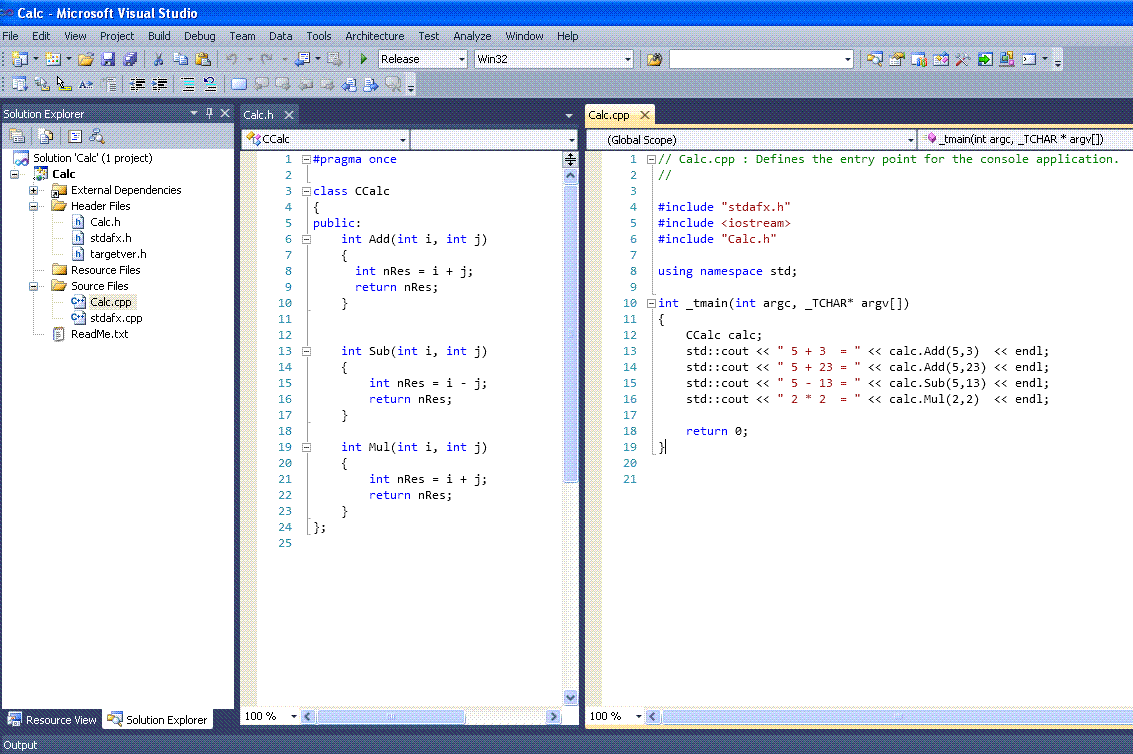
Task: Click the Paste clipboard icon
Action: 203,59
